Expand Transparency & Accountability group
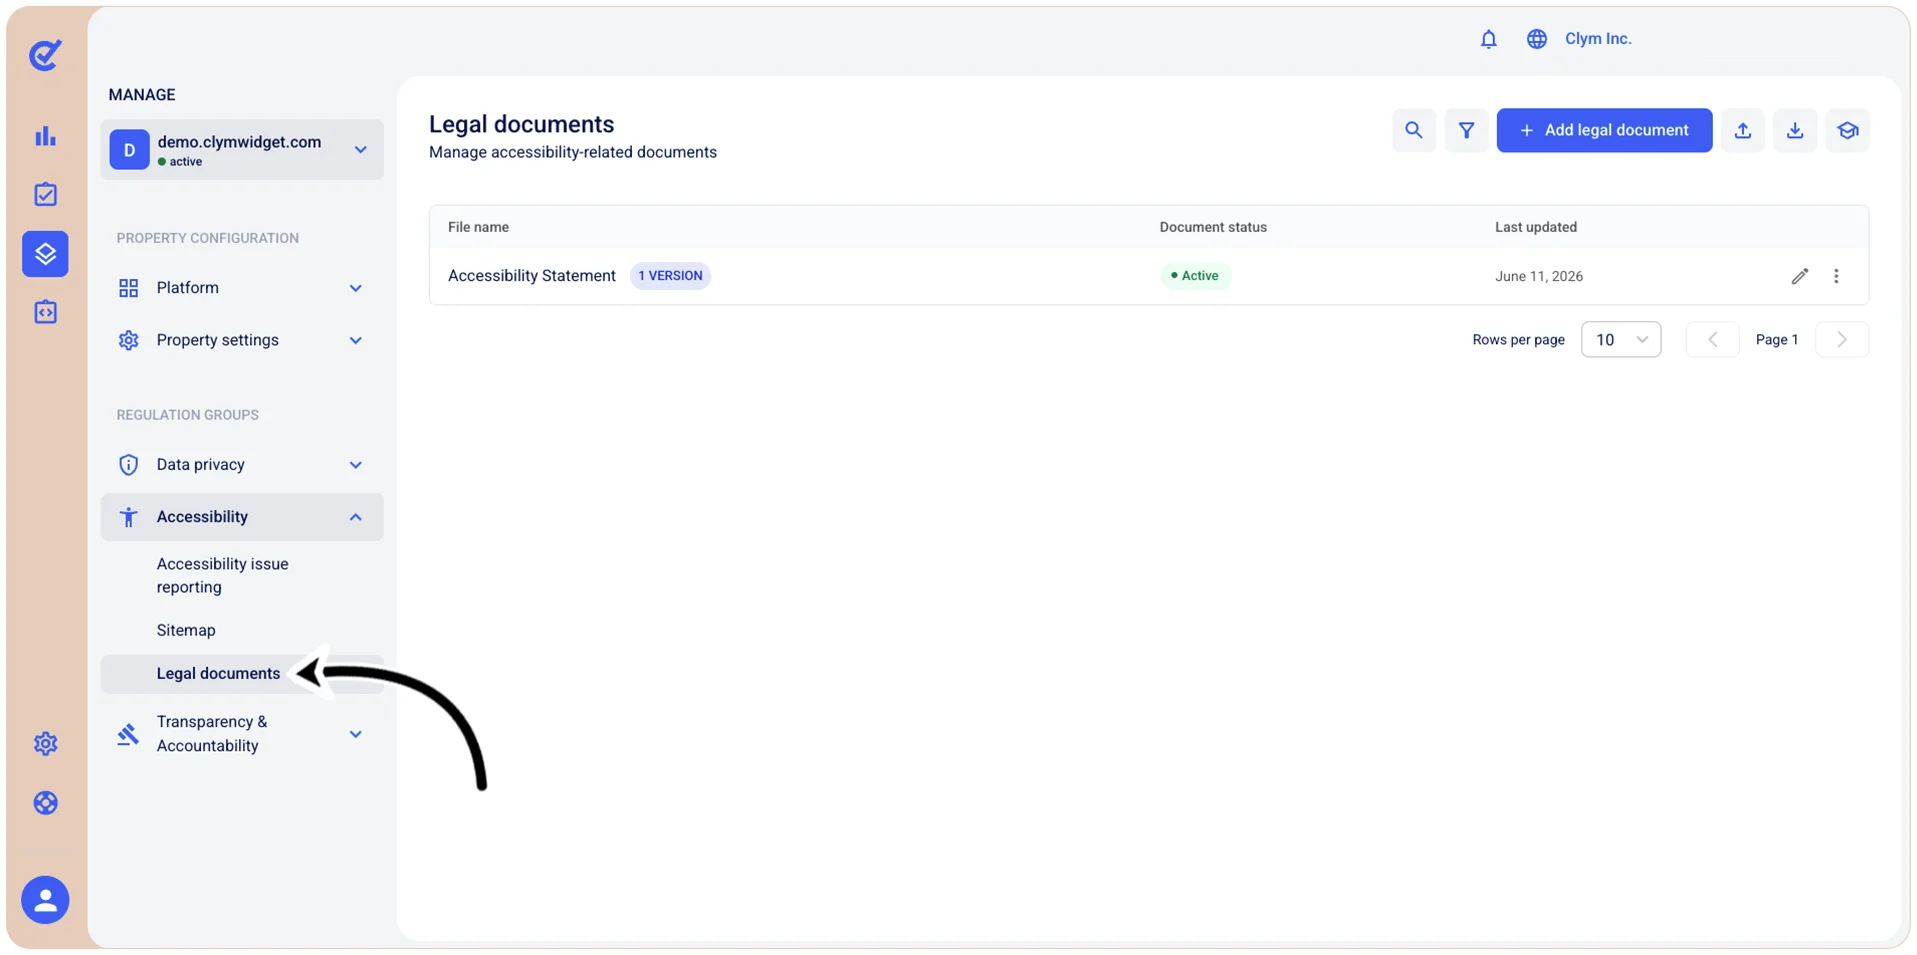Screen dimensions: 1917x955 click(x=242, y=734)
